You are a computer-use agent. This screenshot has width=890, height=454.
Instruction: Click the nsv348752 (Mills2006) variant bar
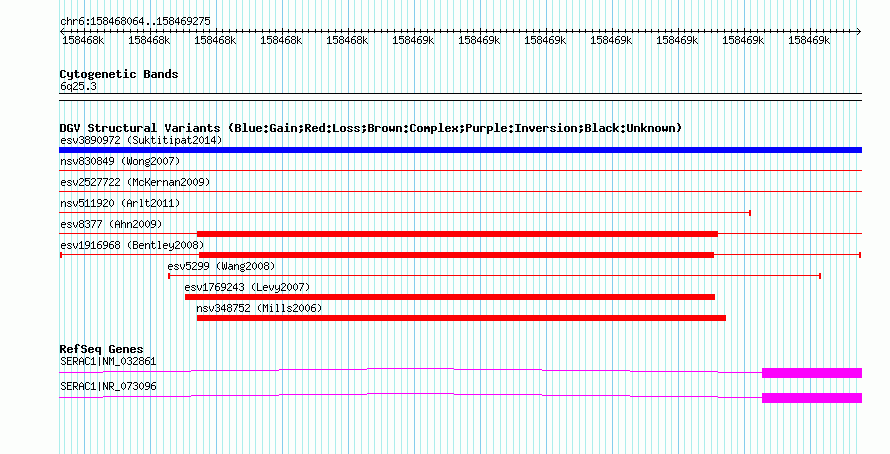tap(461, 318)
